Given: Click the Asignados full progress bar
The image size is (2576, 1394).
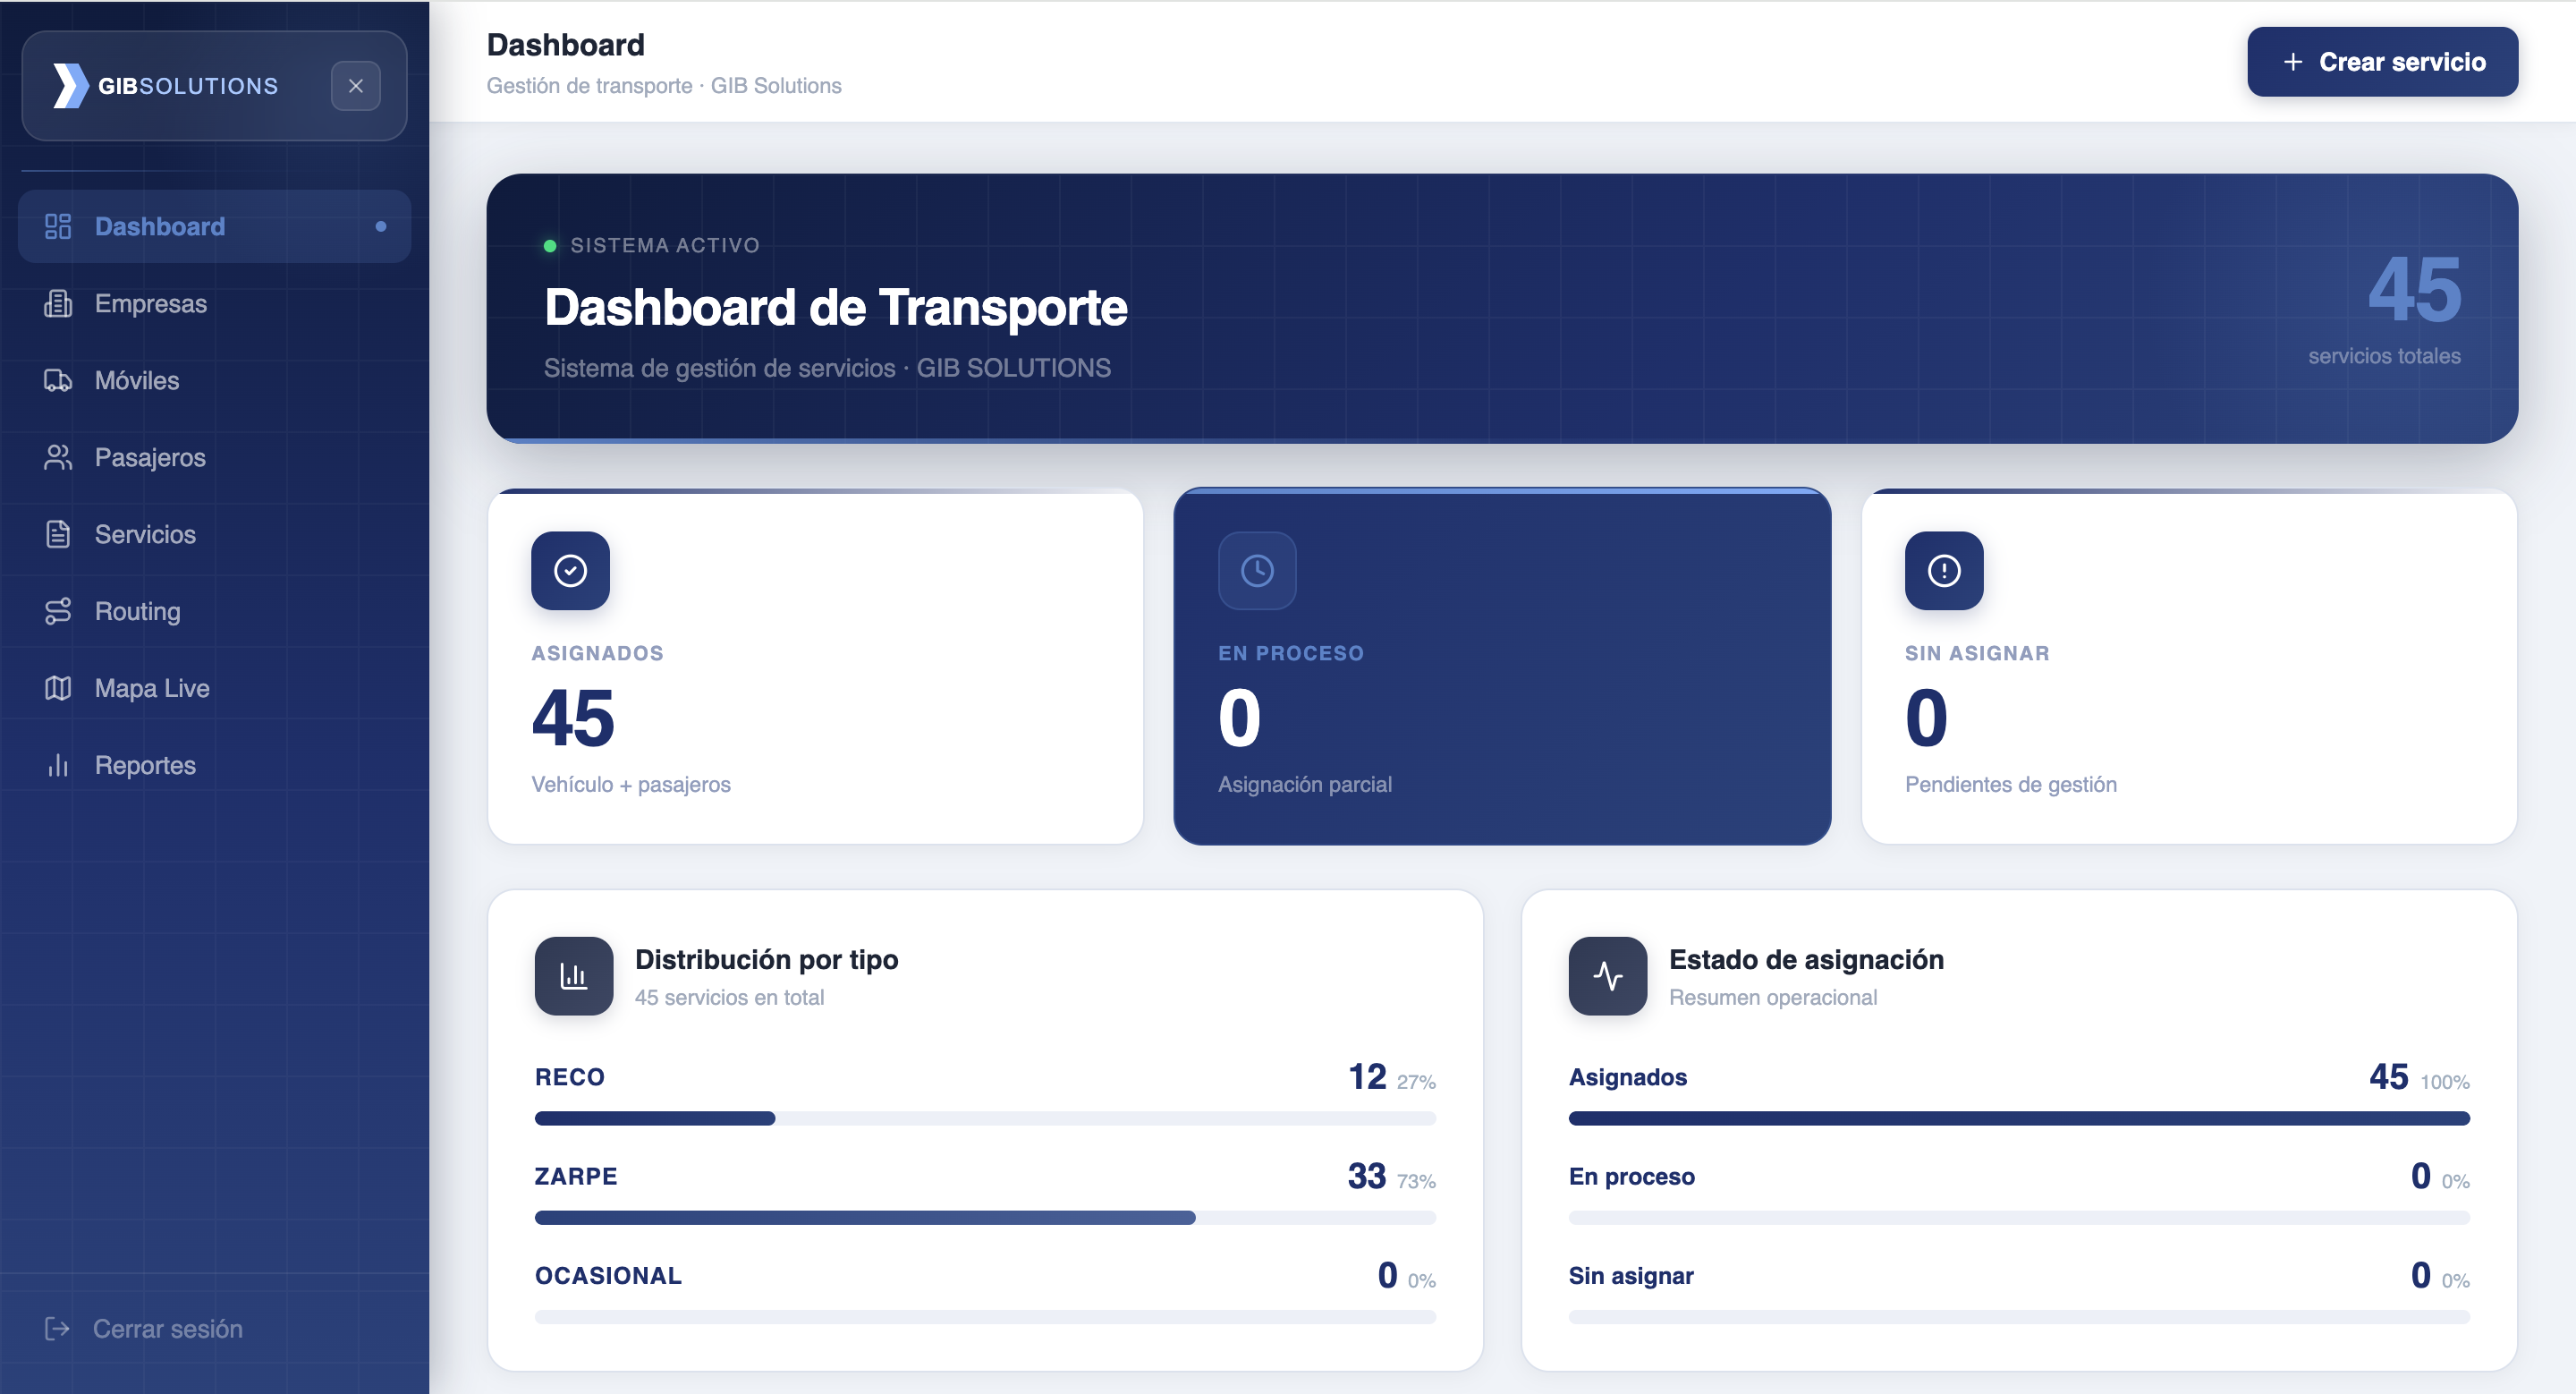Looking at the screenshot, I should (2019, 1118).
